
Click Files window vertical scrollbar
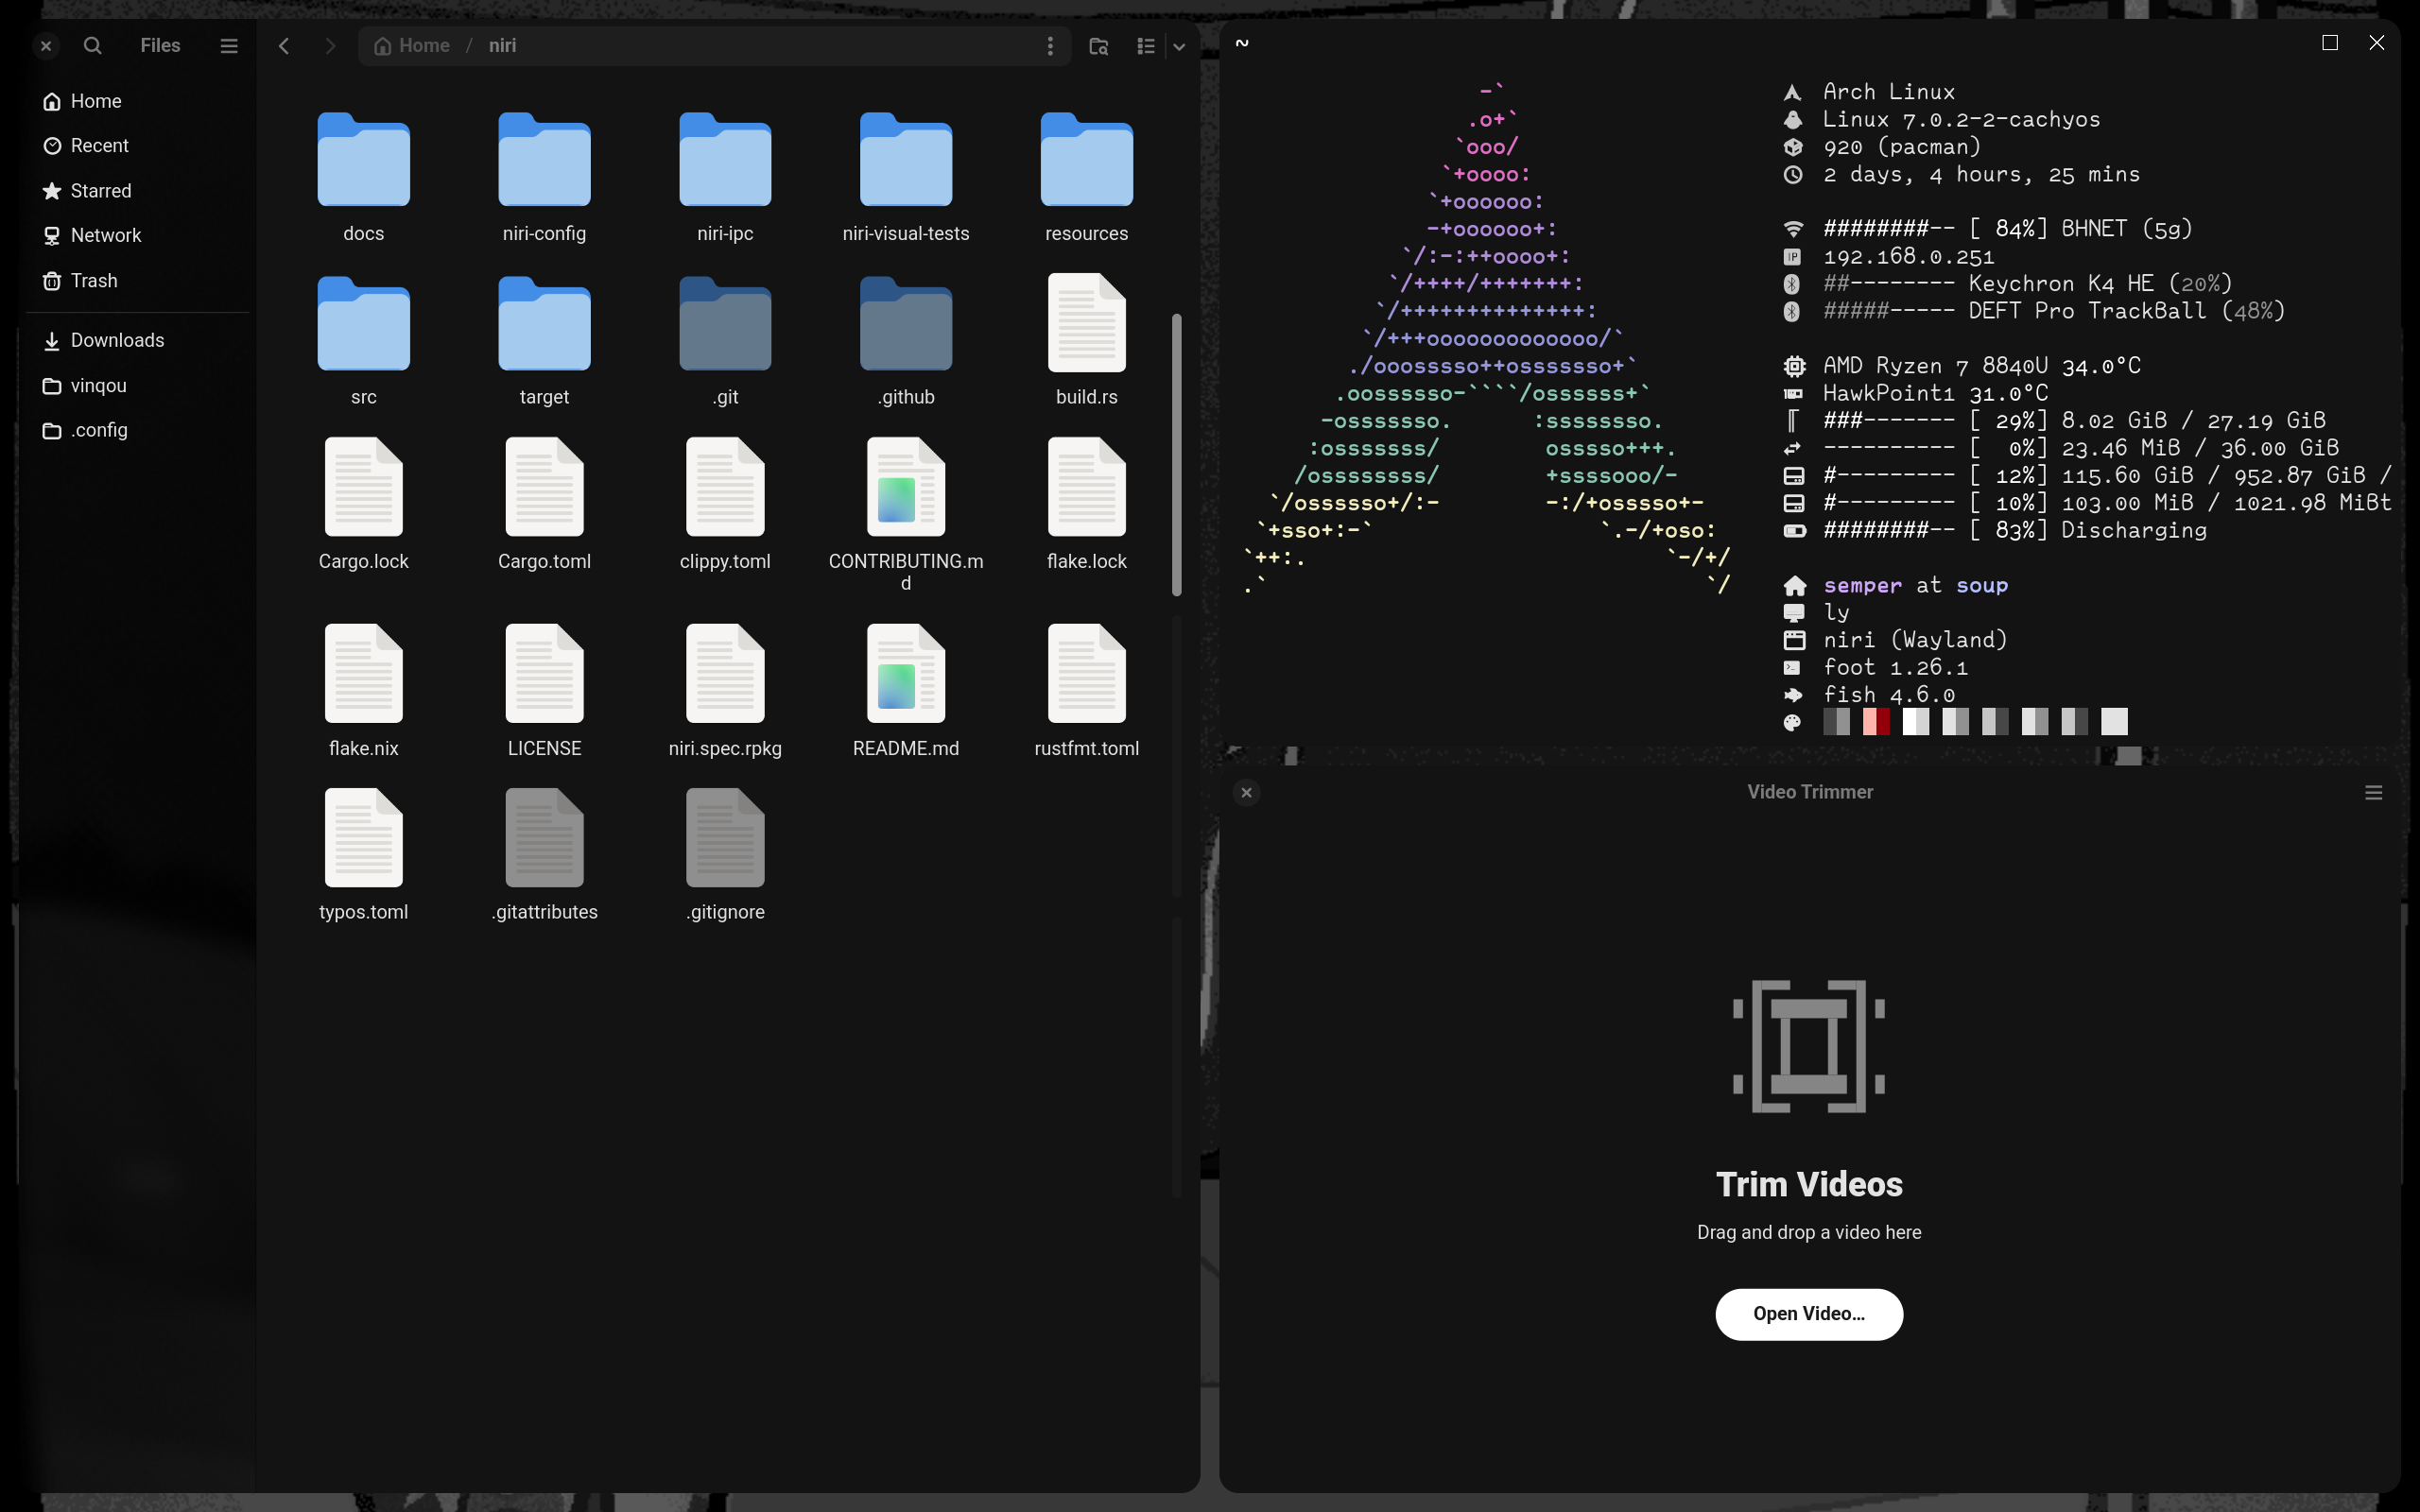(1177, 455)
